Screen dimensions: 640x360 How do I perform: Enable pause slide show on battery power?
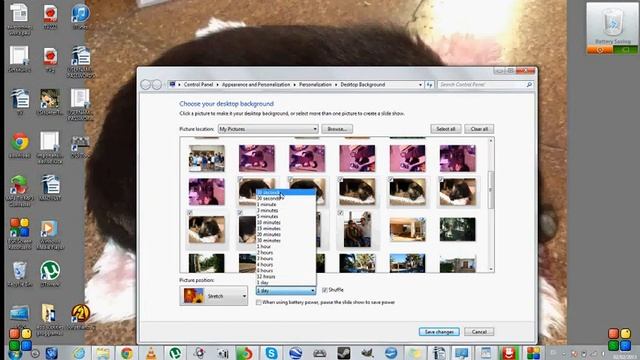(258, 302)
